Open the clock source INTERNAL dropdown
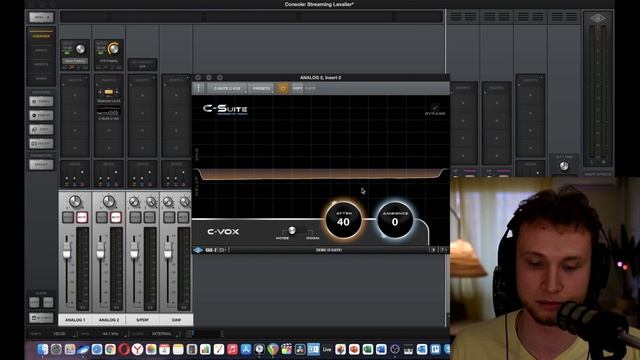 [162, 334]
